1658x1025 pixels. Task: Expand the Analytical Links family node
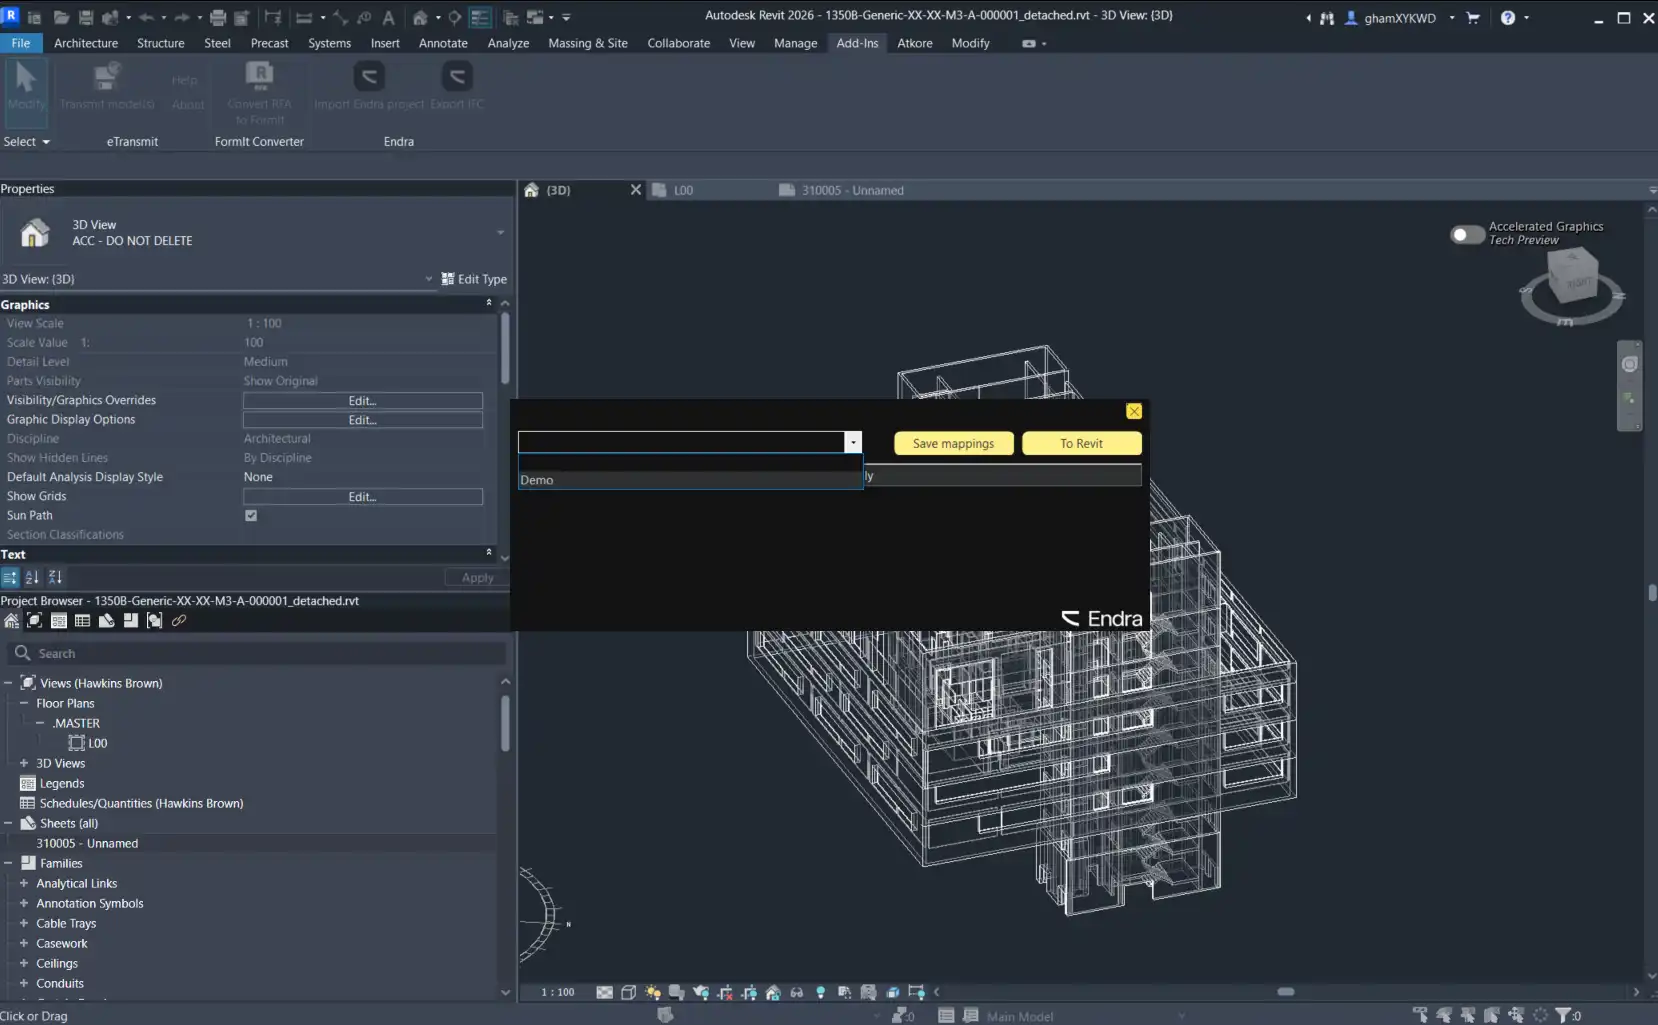[24, 883]
